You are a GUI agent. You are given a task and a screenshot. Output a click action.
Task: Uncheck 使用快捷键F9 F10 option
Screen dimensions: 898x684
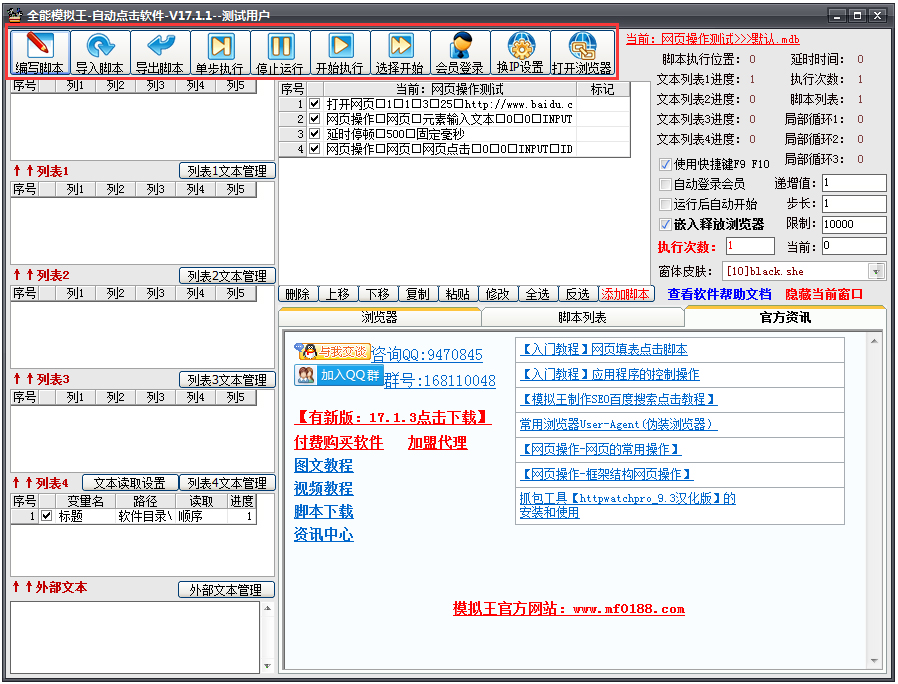pos(663,166)
